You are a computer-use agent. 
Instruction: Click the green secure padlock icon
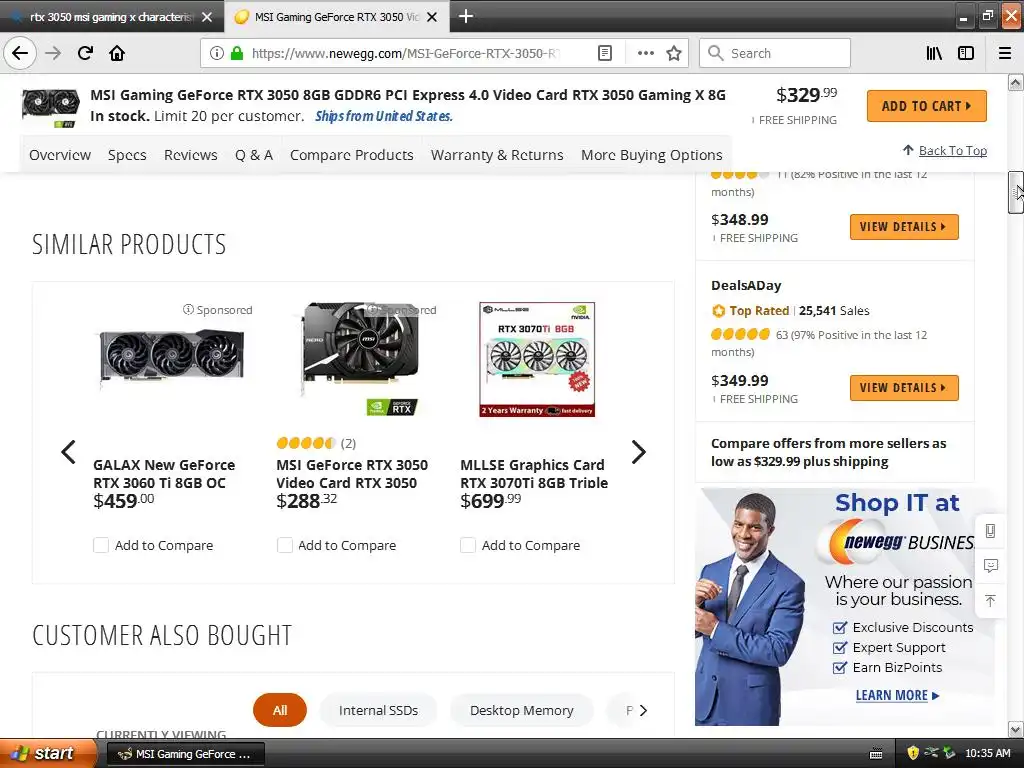(x=237, y=53)
